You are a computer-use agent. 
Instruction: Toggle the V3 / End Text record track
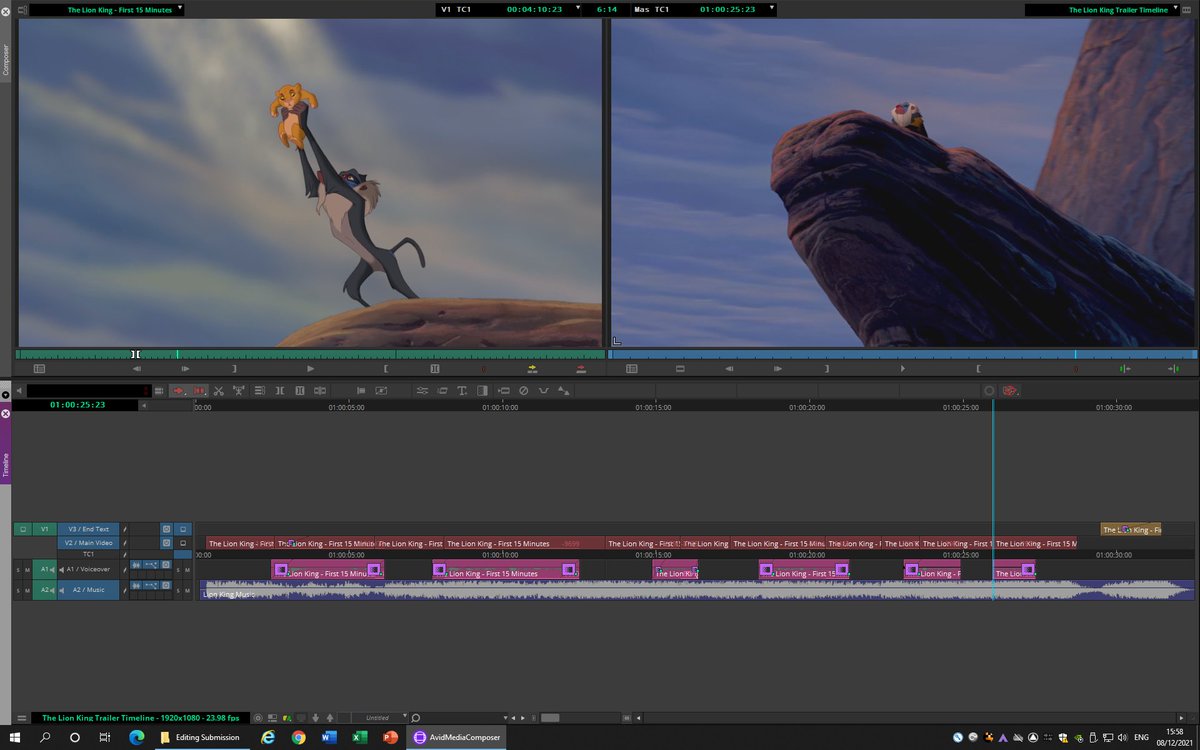[89, 529]
